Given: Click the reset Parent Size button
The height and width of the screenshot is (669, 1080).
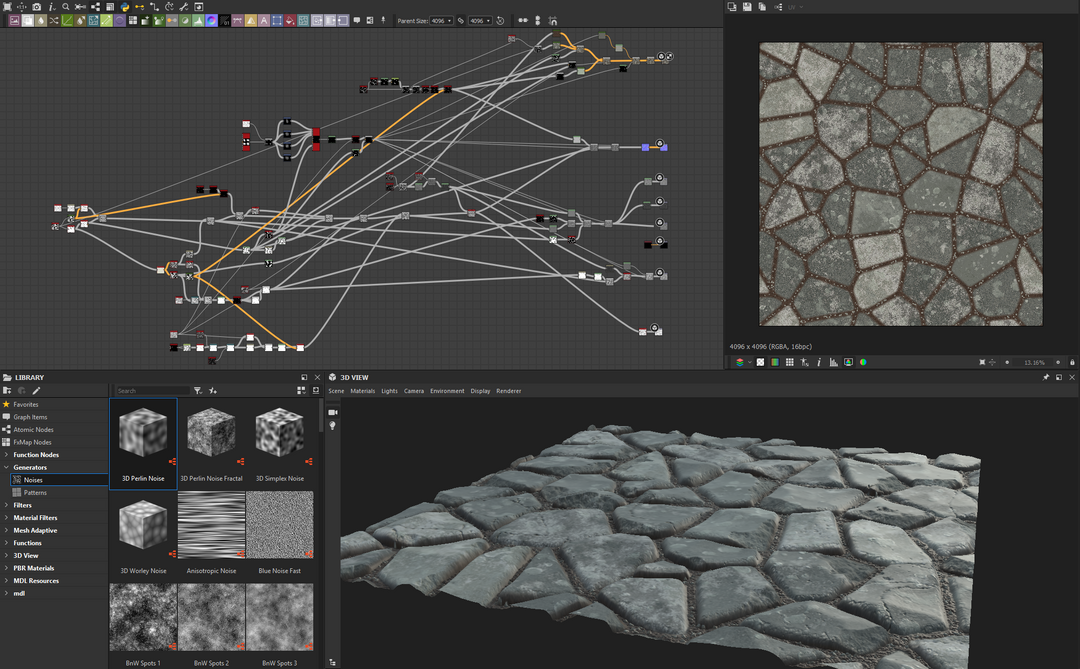Looking at the screenshot, I should (x=500, y=20).
